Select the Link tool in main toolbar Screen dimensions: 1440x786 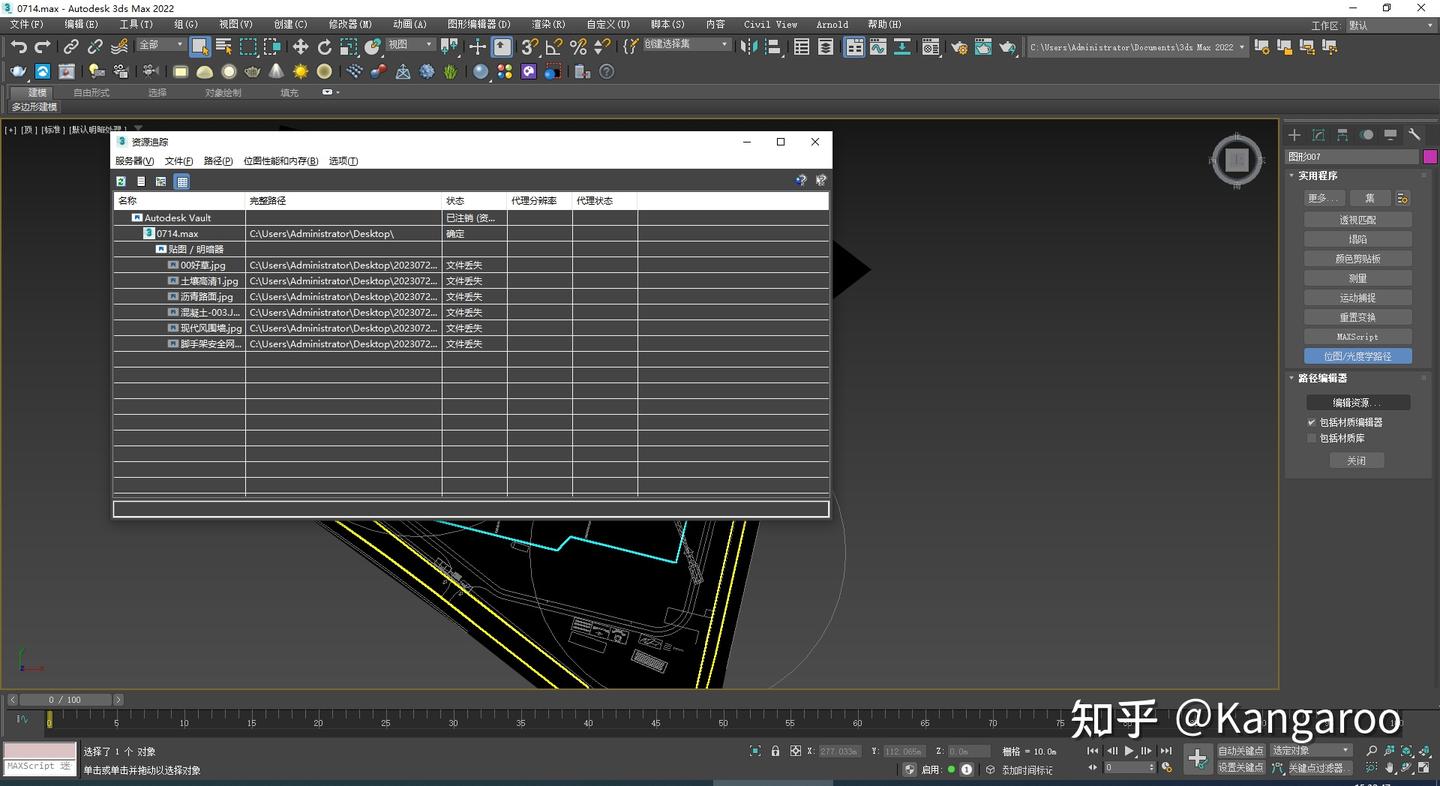click(x=71, y=47)
